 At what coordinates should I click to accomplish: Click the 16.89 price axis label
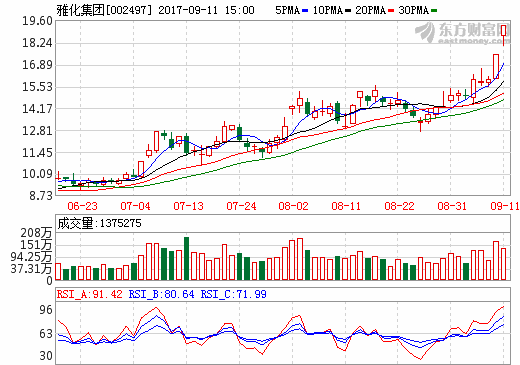(x=37, y=65)
